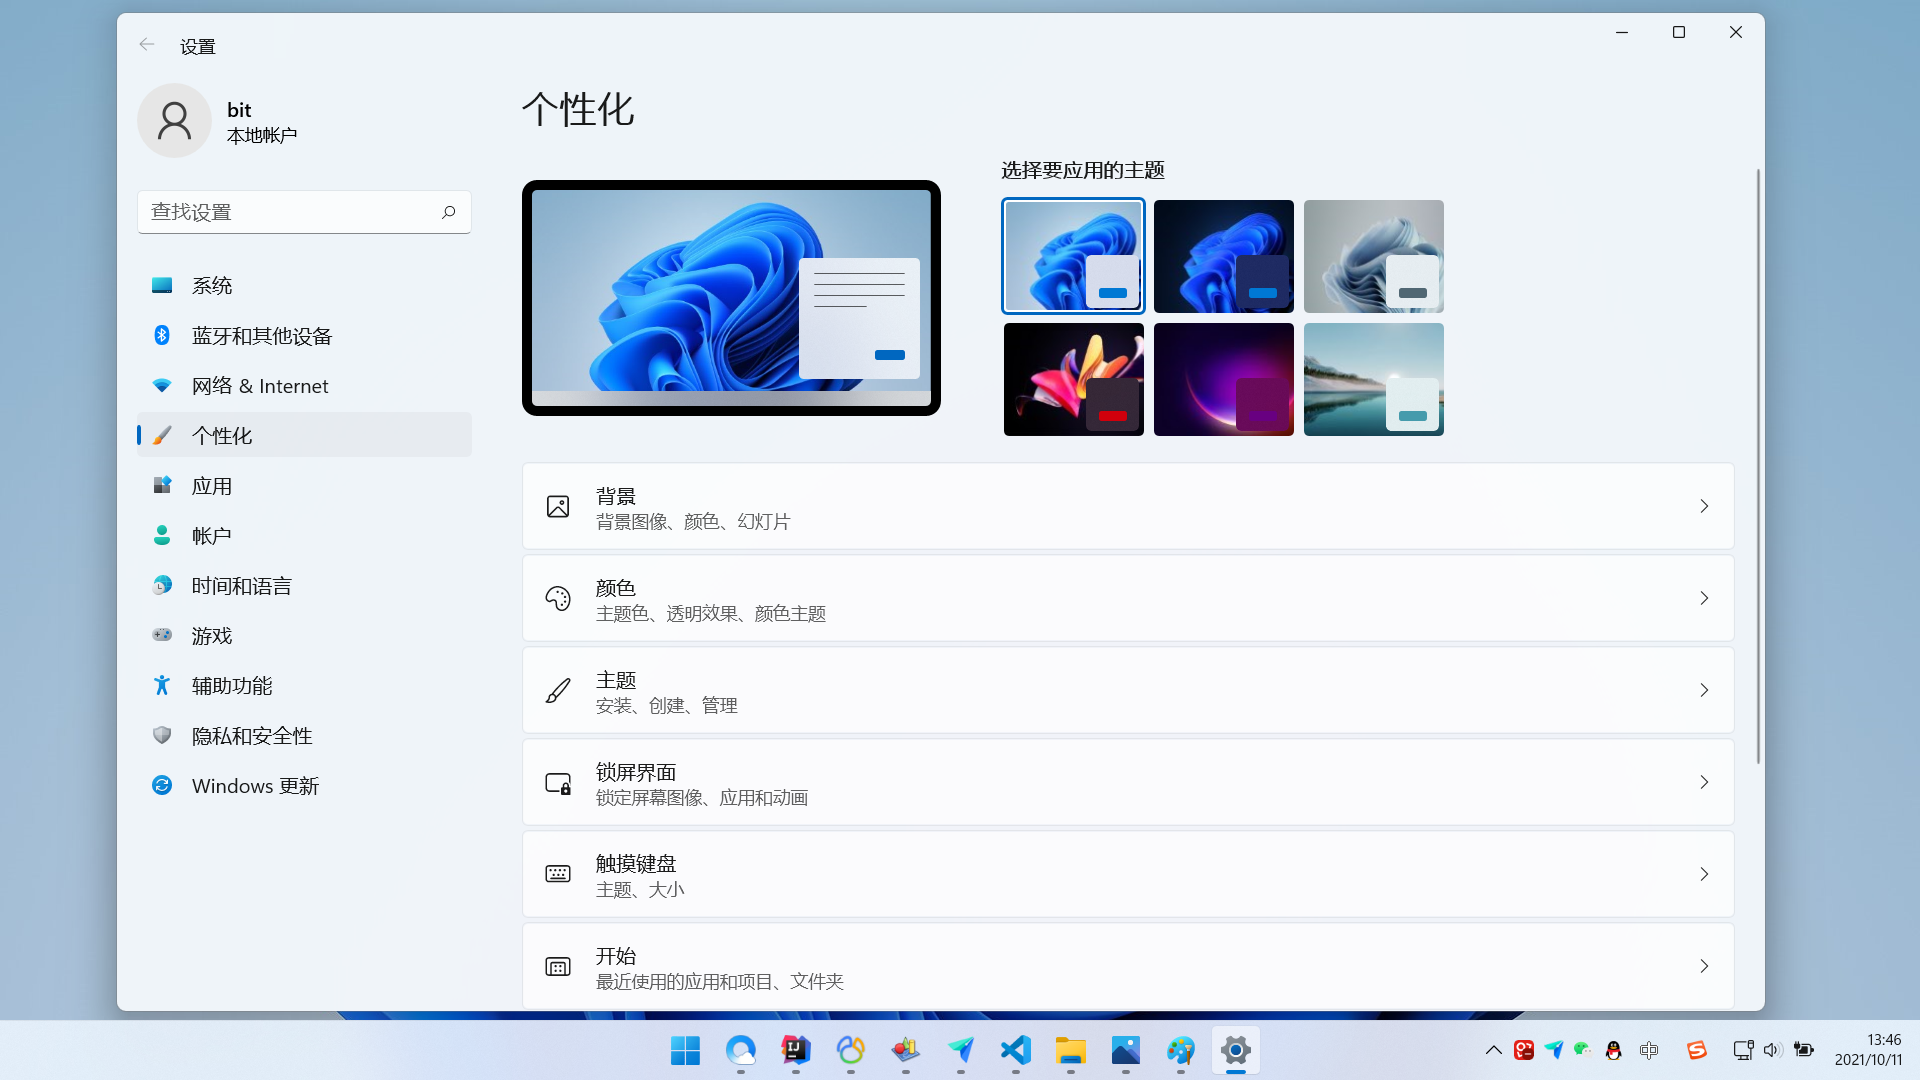Show hidden tray icons arrow

1493,1050
